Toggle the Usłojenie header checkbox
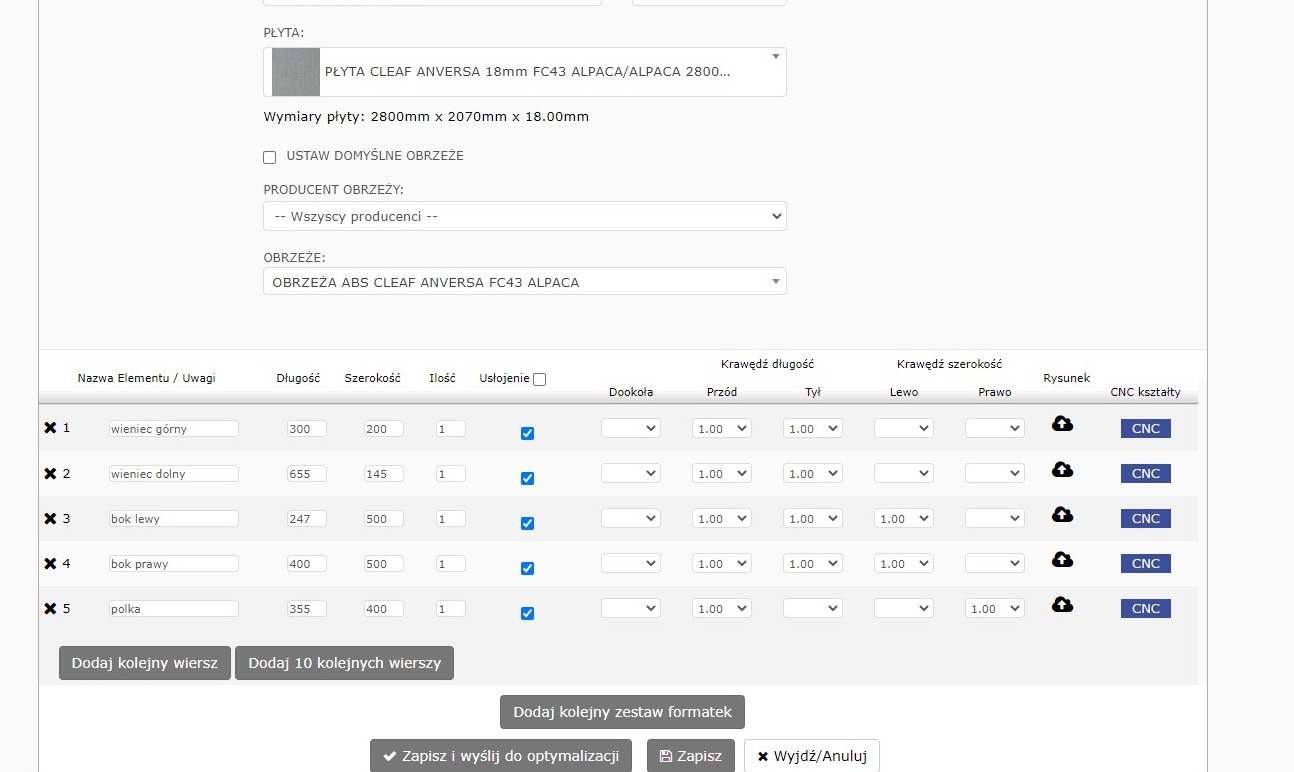Screen dimensions: 1294x772 (540, 379)
